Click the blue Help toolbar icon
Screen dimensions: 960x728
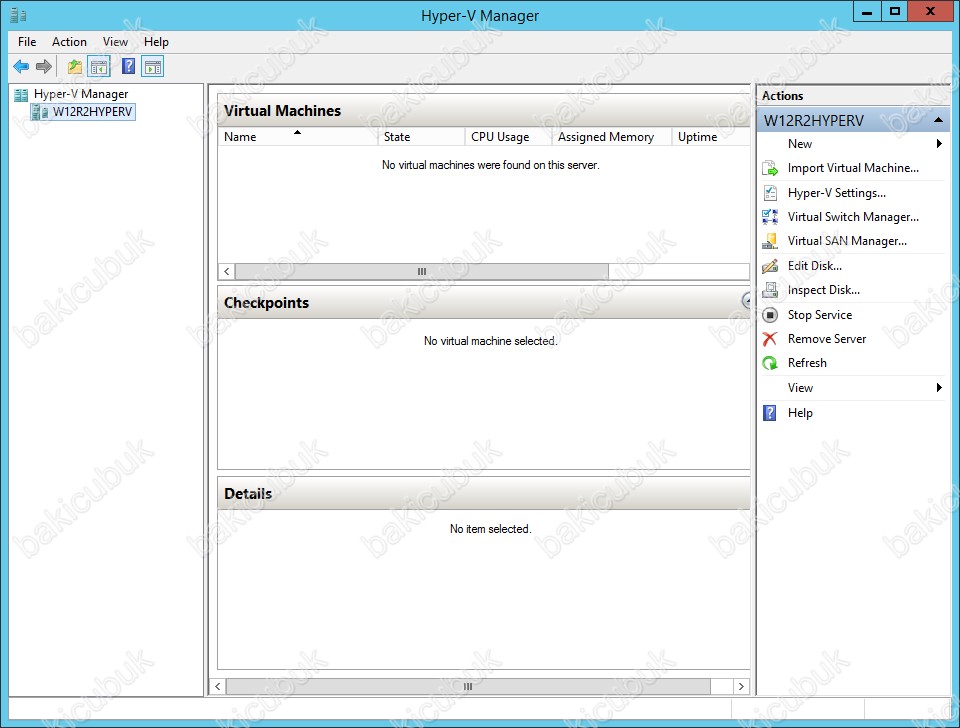point(129,66)
